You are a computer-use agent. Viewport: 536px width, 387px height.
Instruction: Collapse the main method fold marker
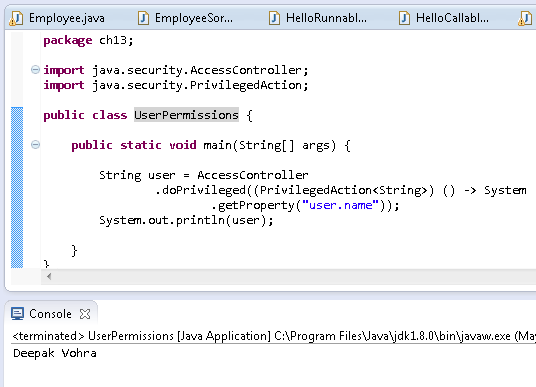pos(35,145)
